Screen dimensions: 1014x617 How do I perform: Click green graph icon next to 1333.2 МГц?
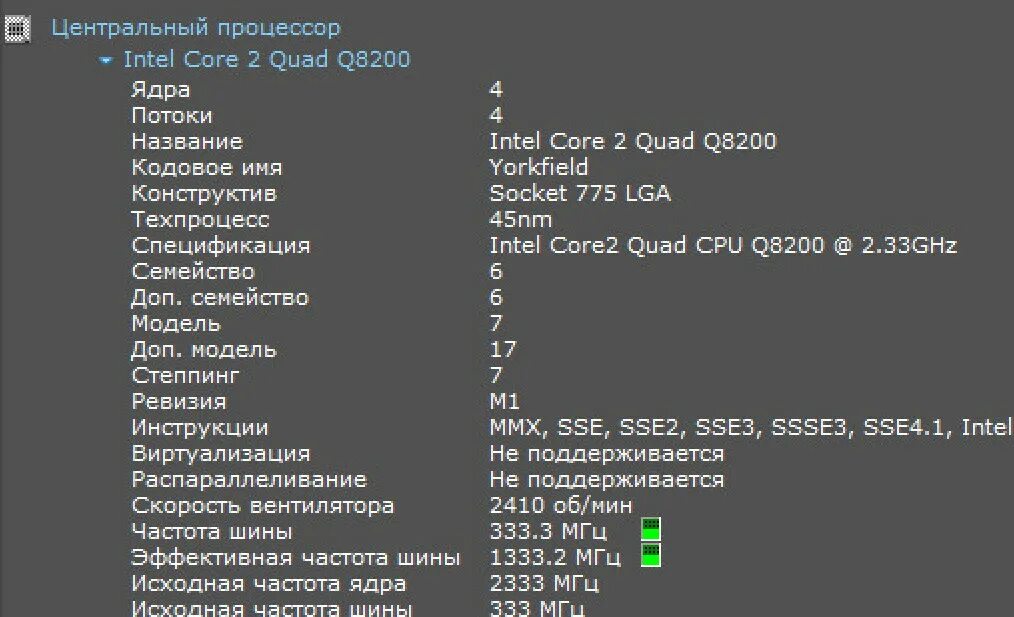pos(651,556)
